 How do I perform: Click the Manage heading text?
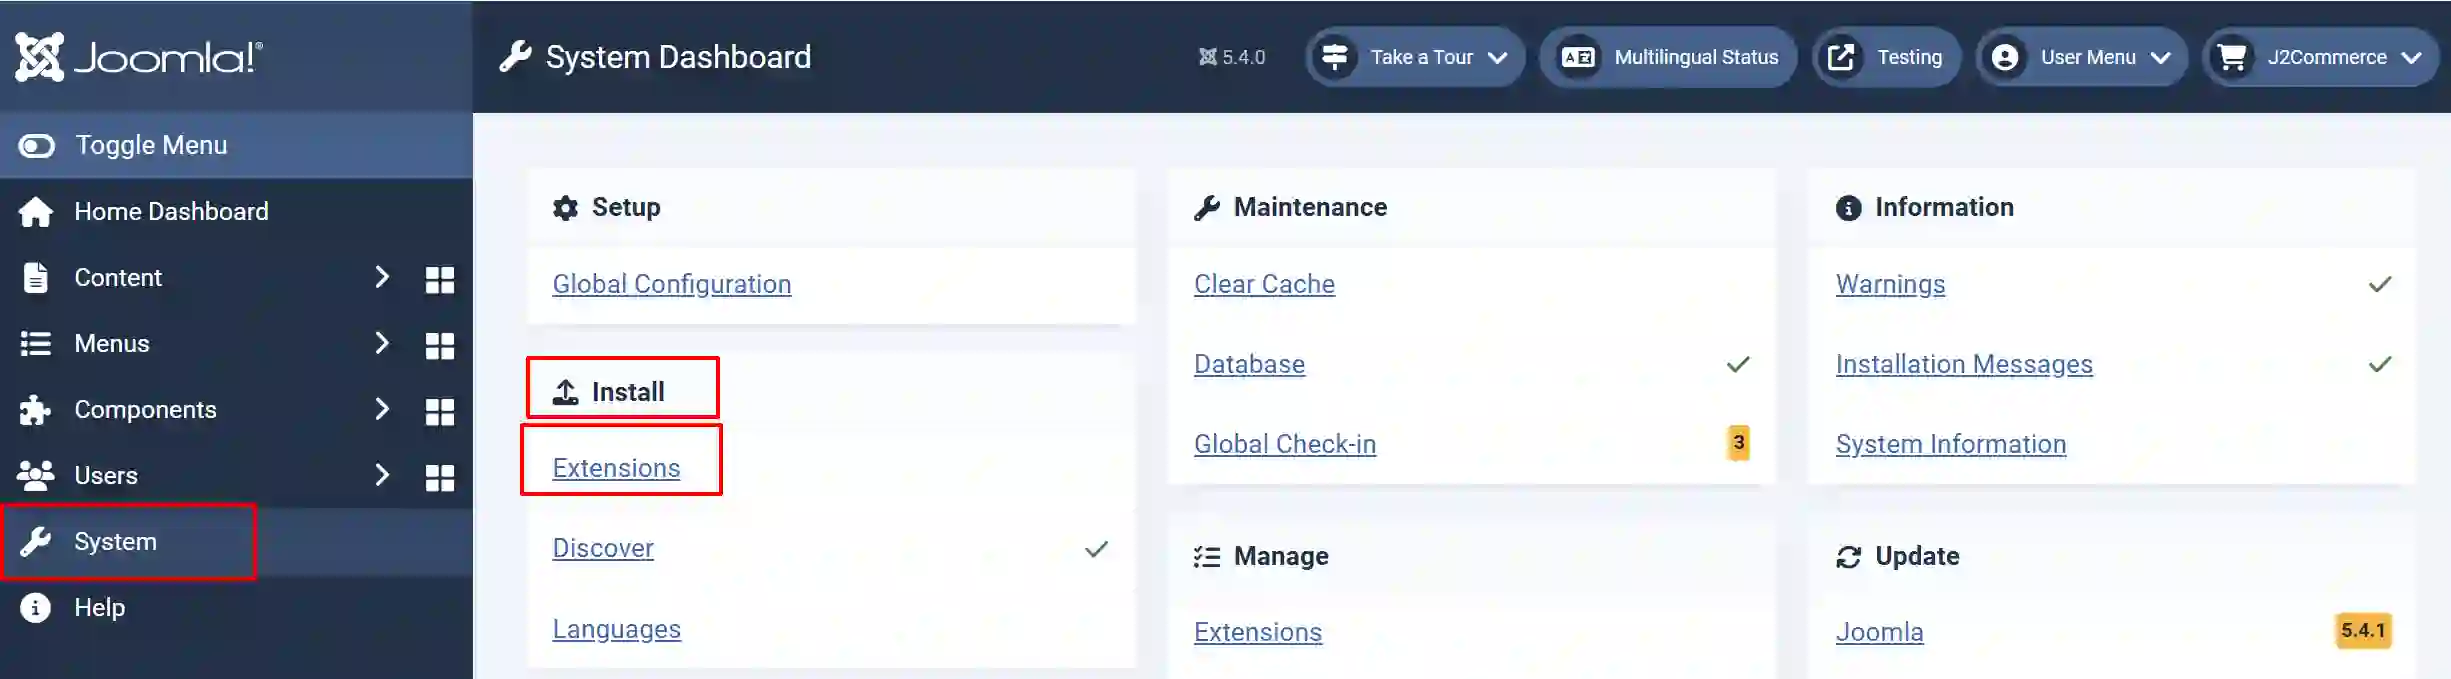click(1281, 556)
